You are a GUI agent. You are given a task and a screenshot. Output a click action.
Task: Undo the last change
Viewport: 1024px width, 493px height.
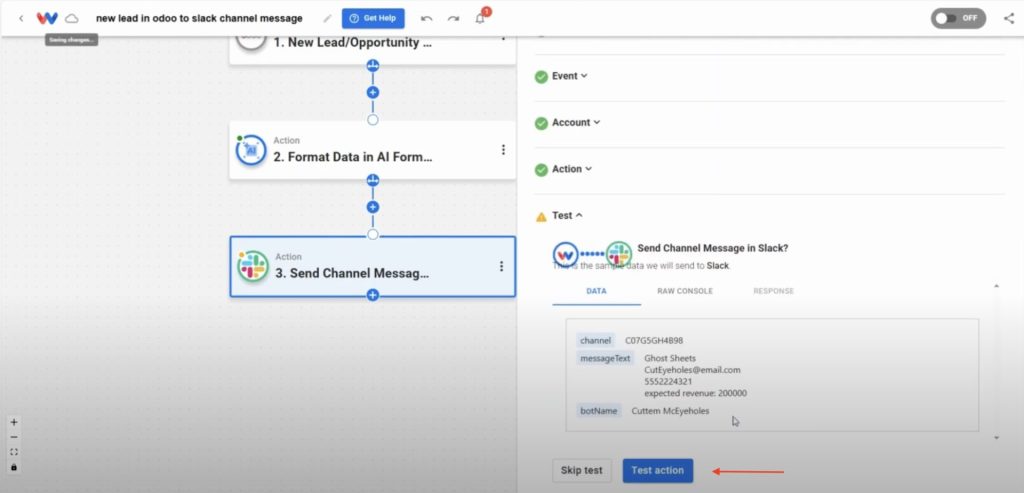point(426,18)
